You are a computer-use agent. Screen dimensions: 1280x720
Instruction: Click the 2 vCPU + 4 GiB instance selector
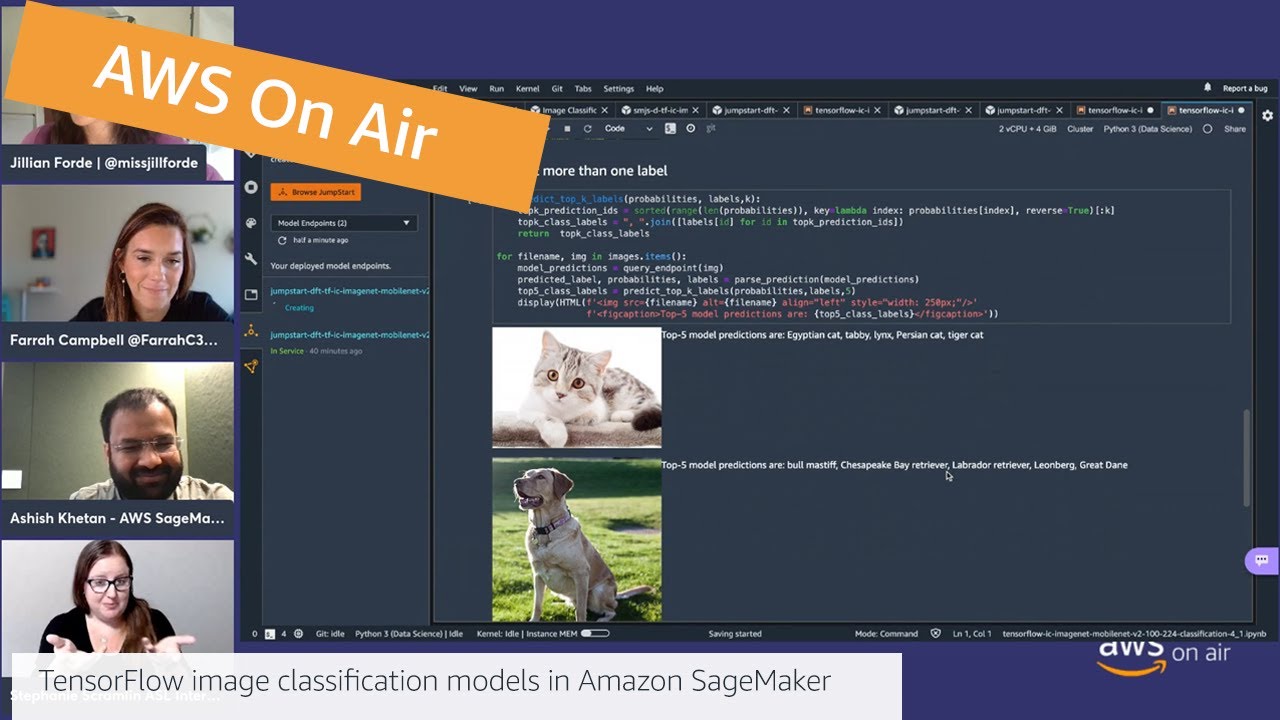1027,129
